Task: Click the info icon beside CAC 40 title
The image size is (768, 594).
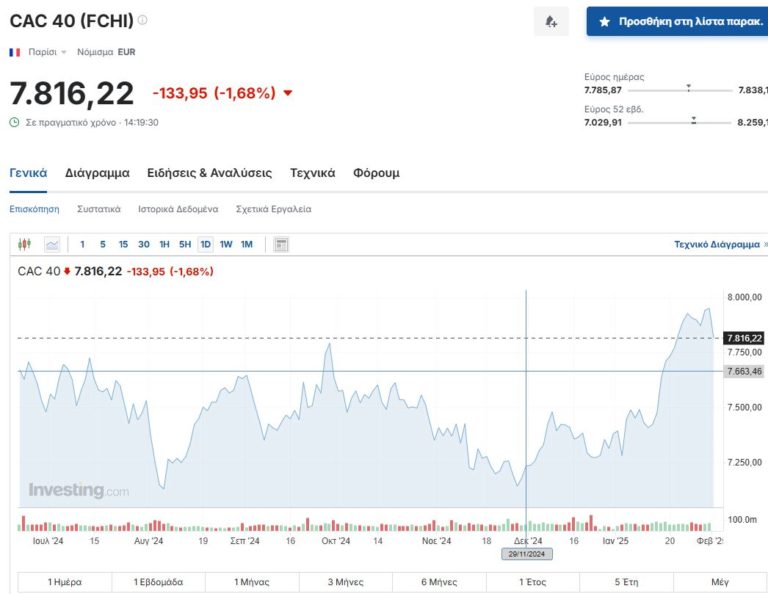Action: click(142, 20)
